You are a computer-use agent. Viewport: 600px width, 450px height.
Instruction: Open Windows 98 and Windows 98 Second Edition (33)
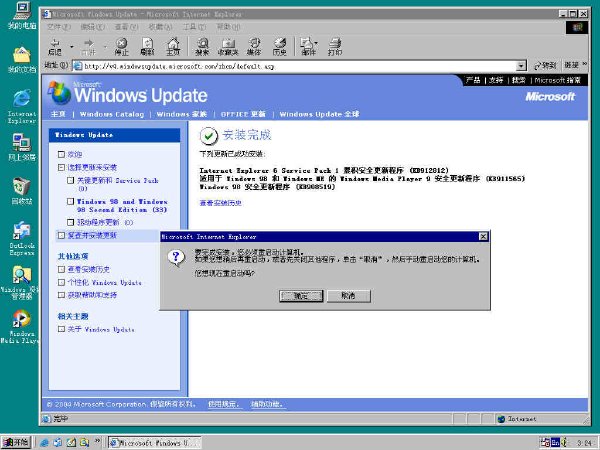pyautogui.click(x=122, y=205)
